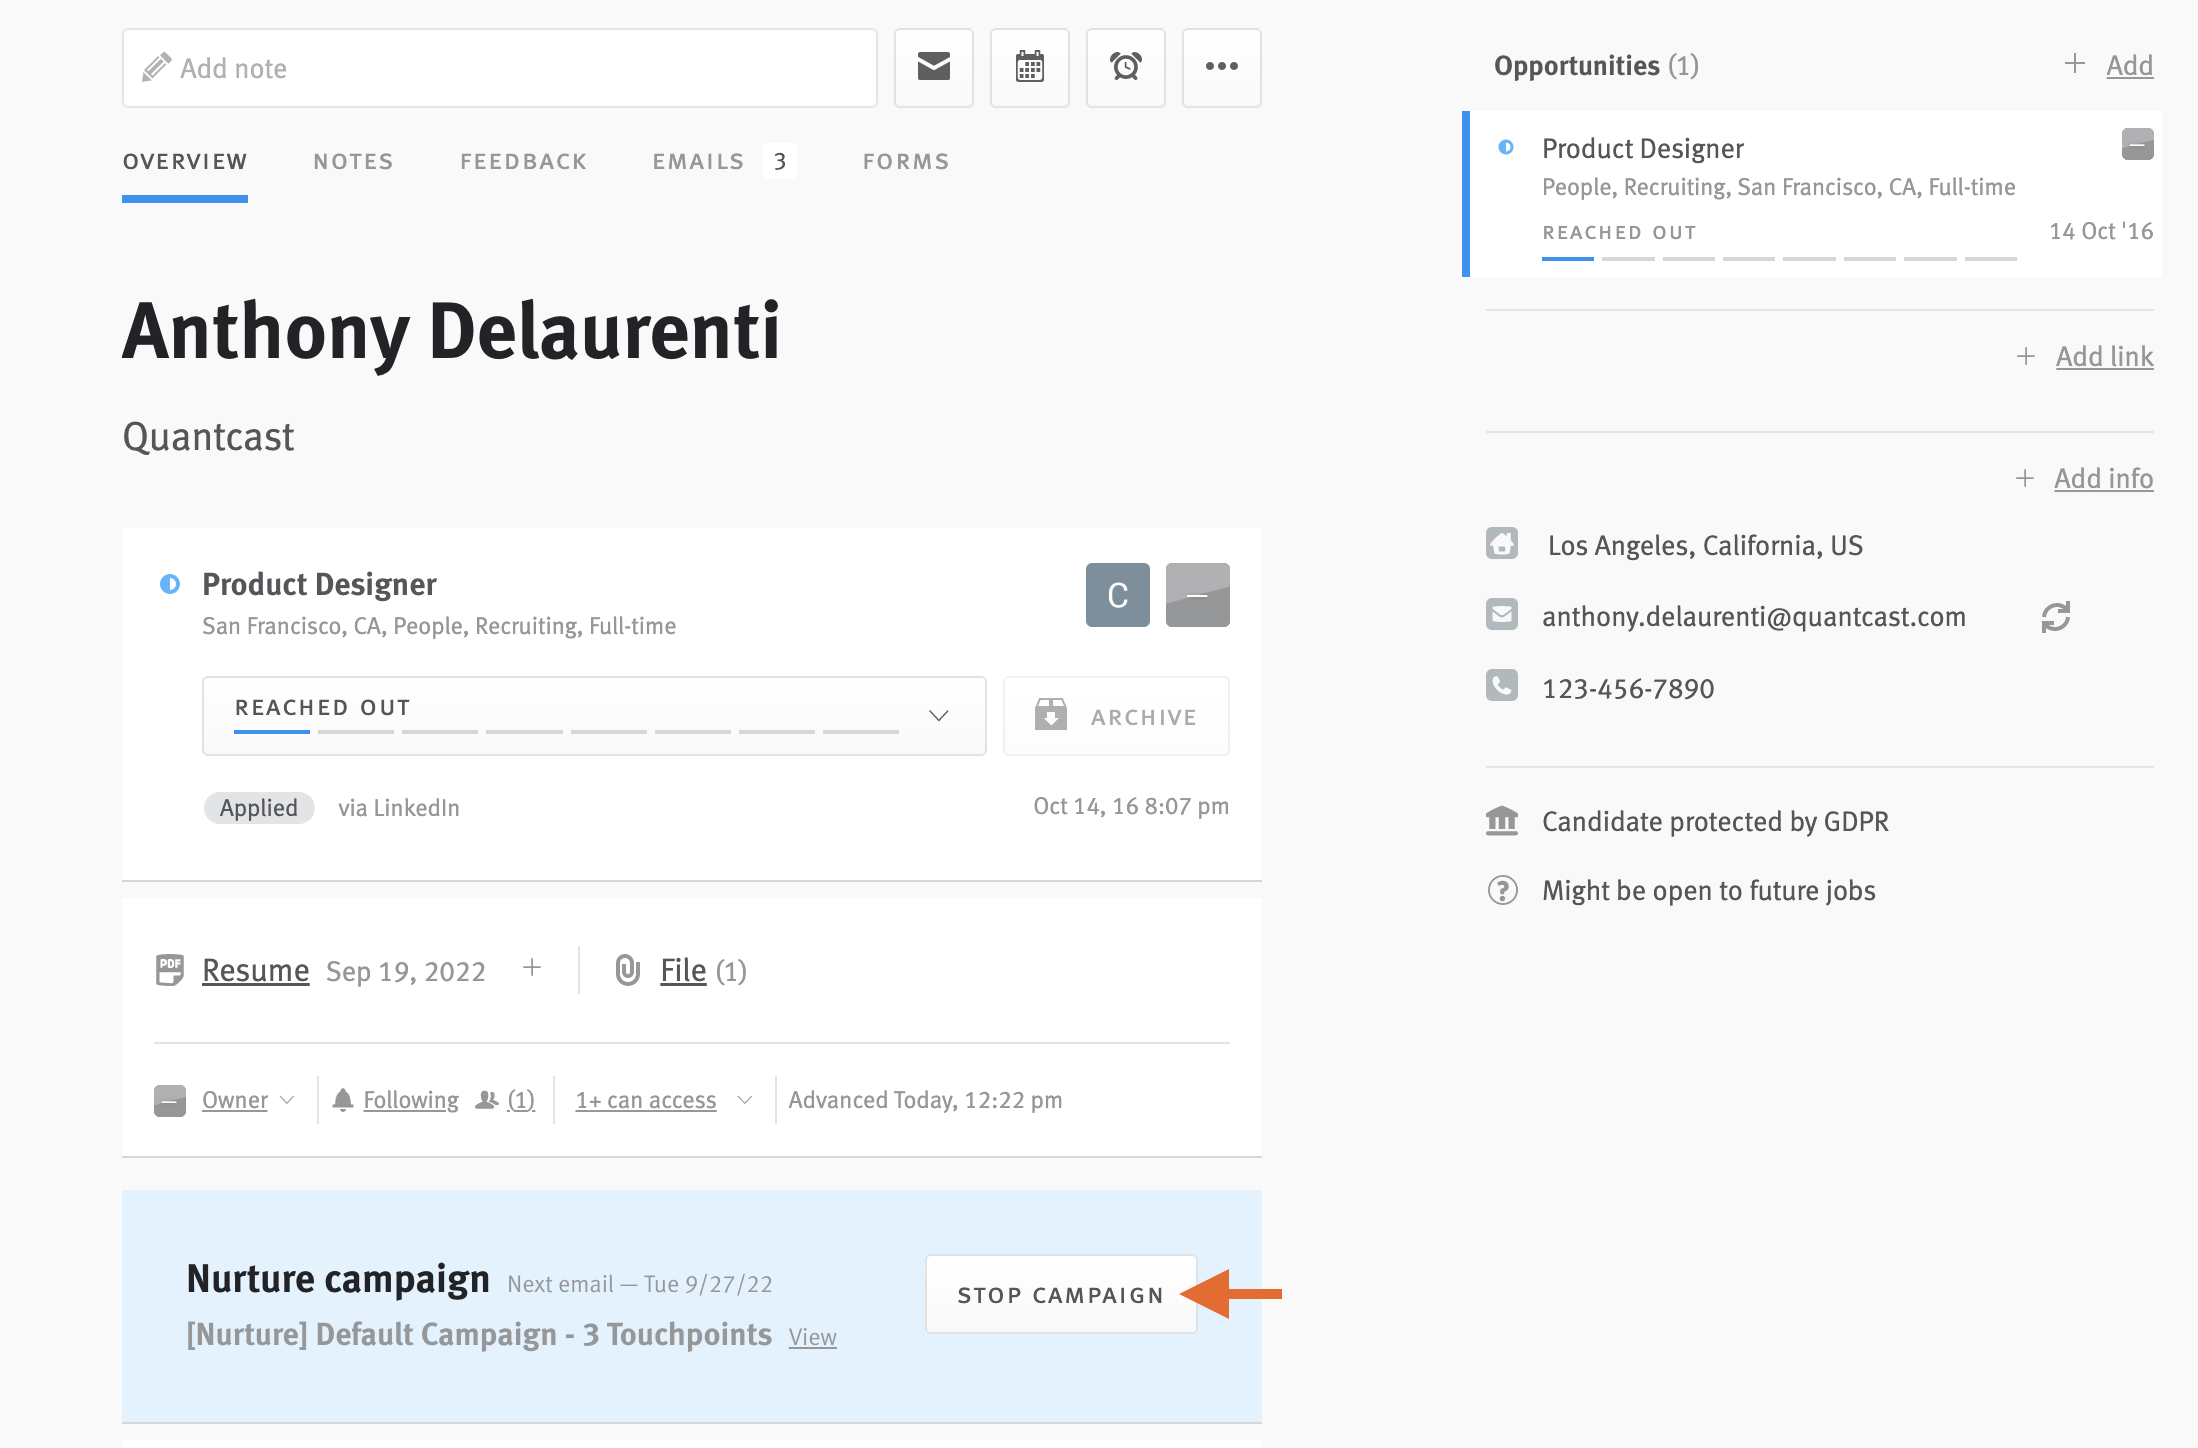2198x1448 pixels.
Task: Click the envelope icon next to email
Action: pos(1501,614)
